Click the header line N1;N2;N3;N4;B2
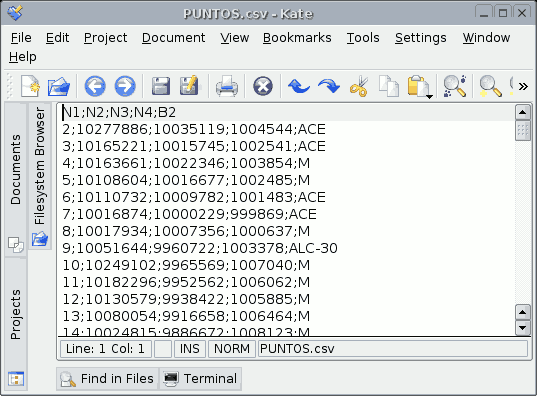This screenshot has width=537, height=396. tap(119, 112)
